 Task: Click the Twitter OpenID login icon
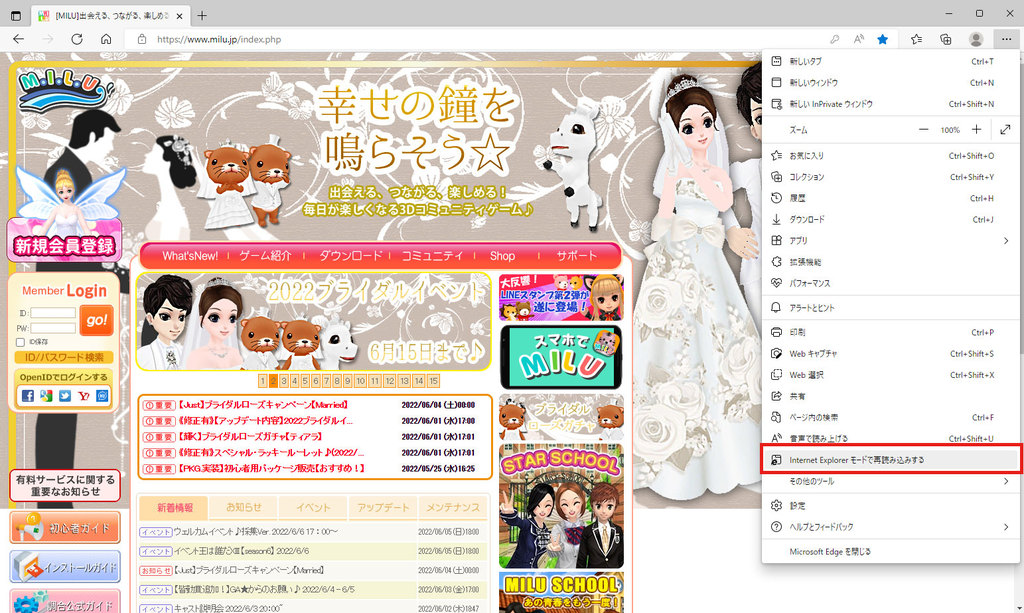[65, 395]
